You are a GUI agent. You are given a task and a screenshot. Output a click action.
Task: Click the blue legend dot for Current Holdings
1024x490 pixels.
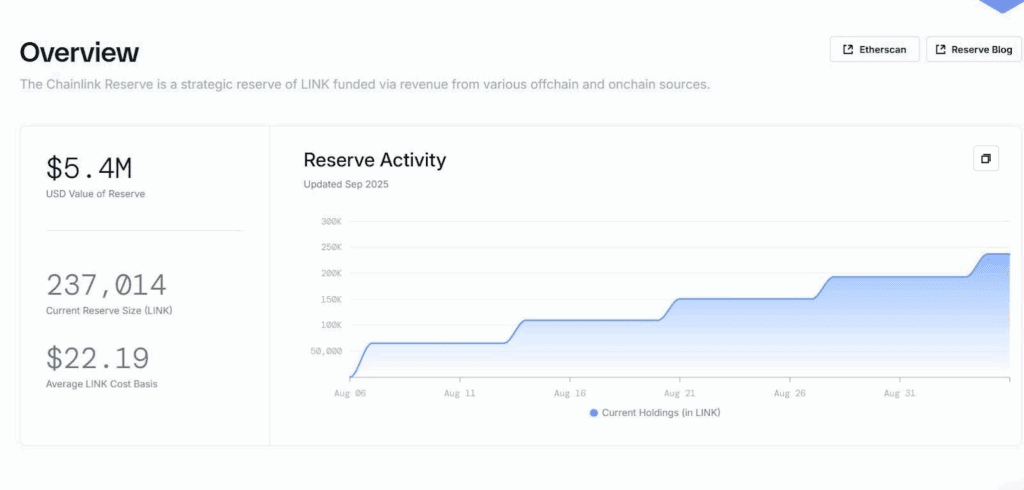pyautogui.click(x=594, y=412)
